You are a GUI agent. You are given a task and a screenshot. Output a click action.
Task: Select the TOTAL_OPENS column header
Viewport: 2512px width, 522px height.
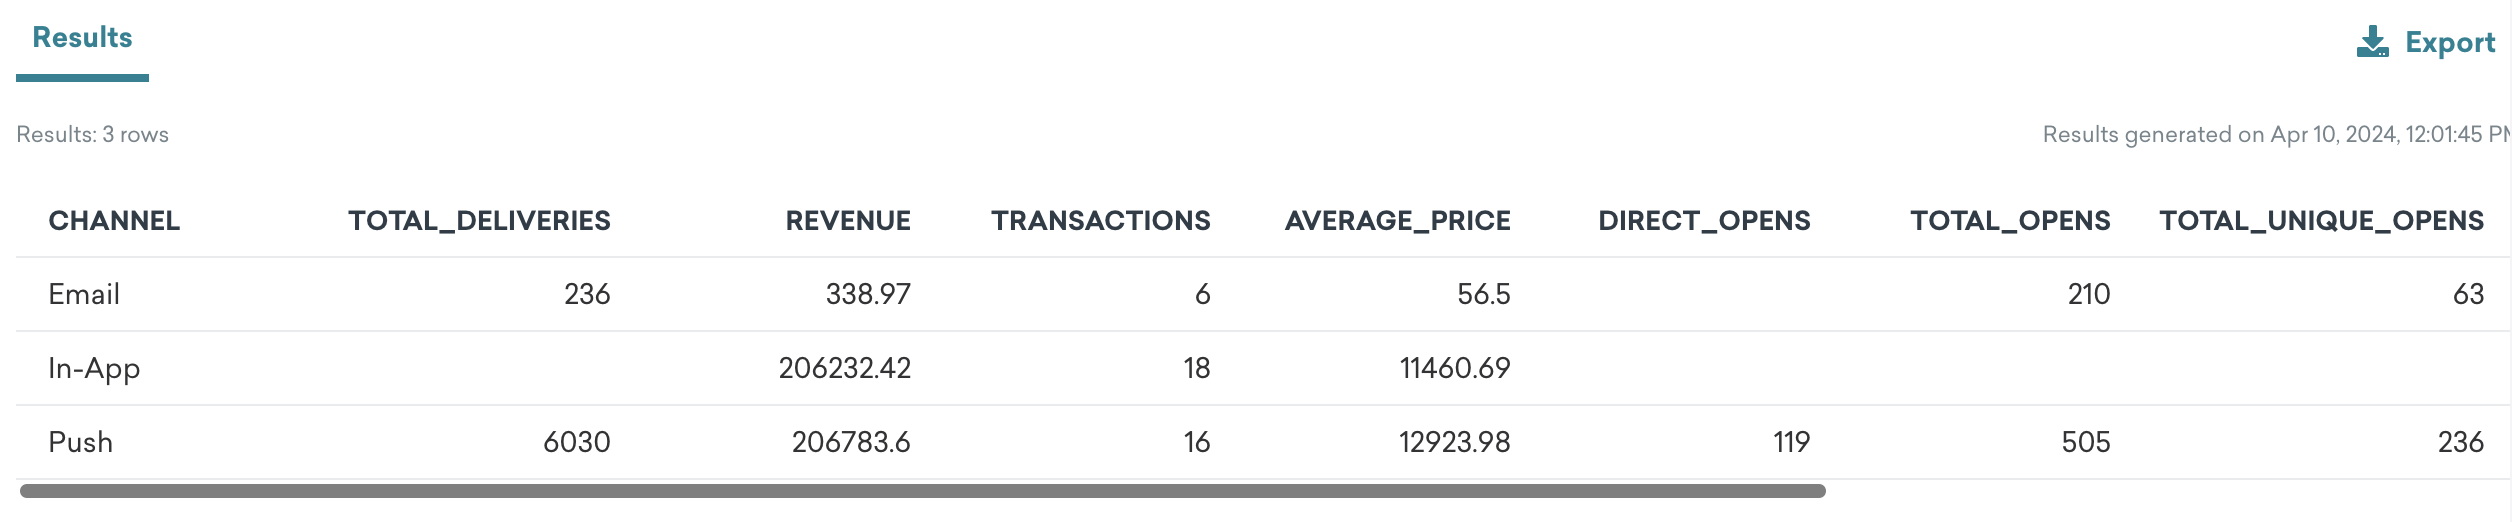point(2010,221)
